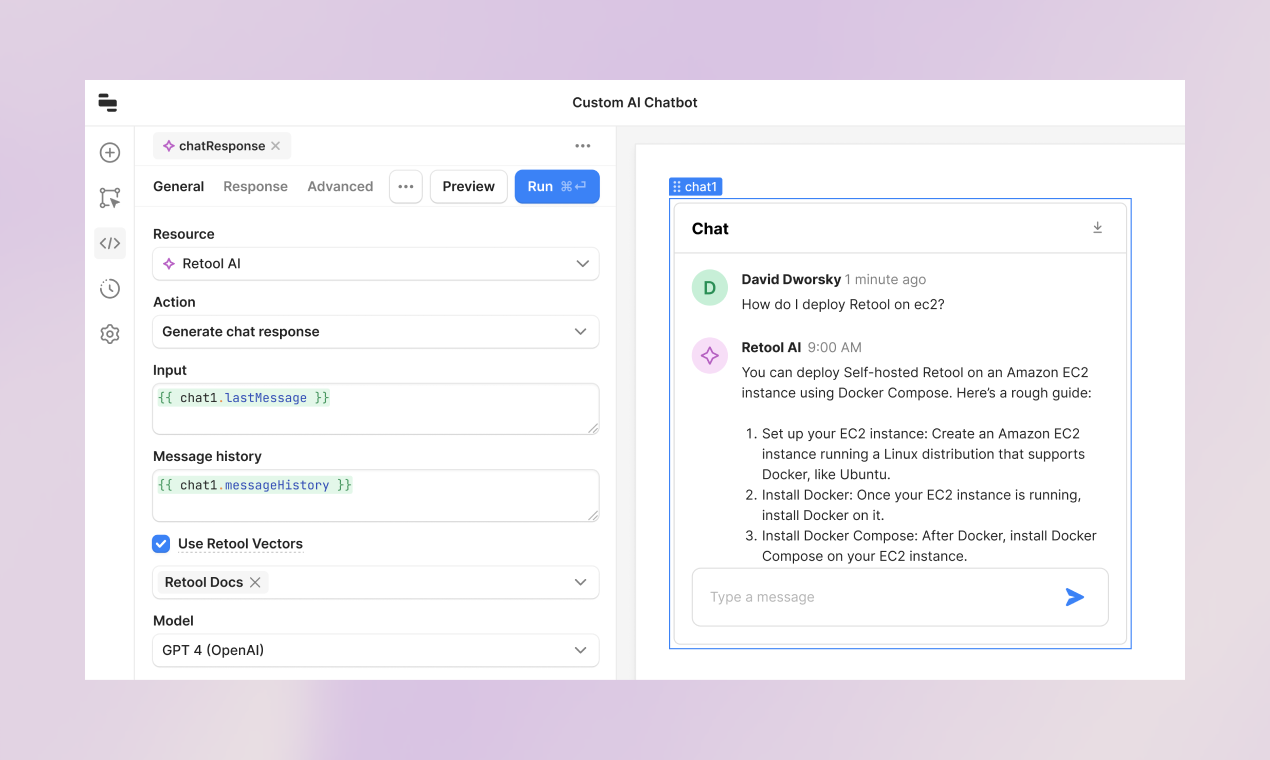
Task: Click the Message history field
Action: pos(376,496)
